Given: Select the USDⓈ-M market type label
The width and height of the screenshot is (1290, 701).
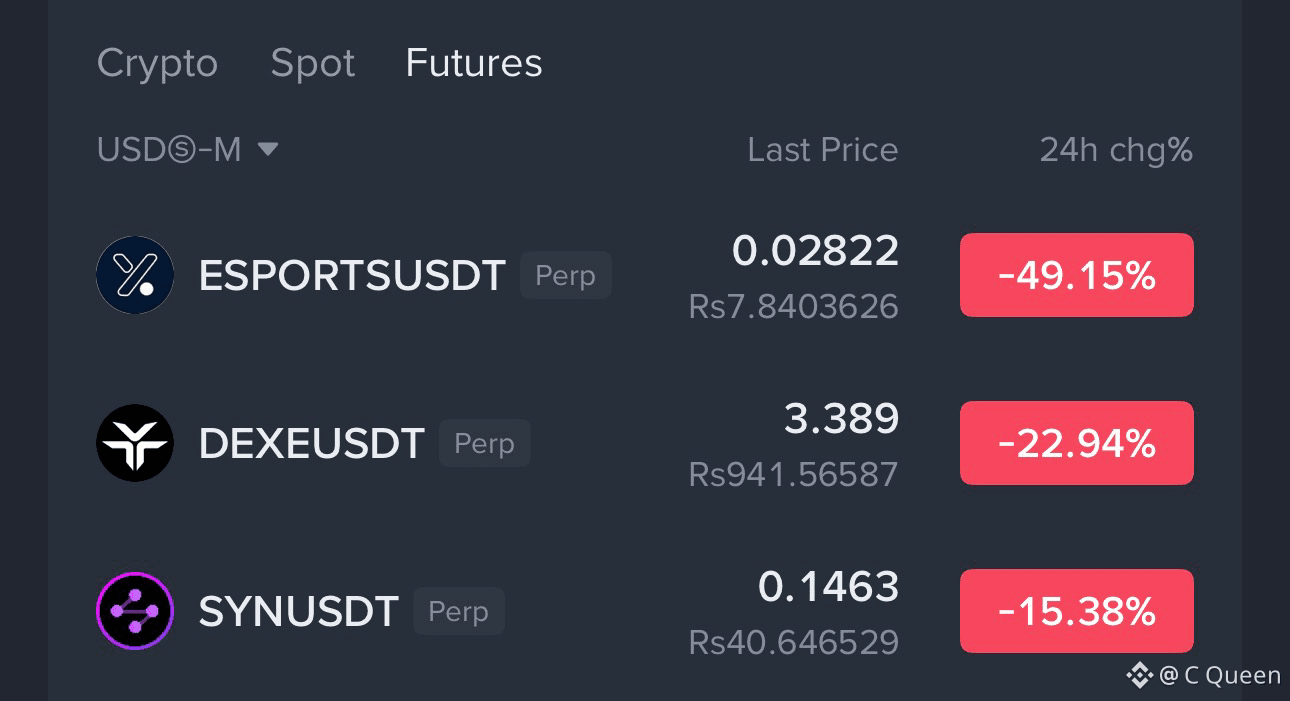Looking at the screenshot, I should pyautogui.click(x=169, y=150).
